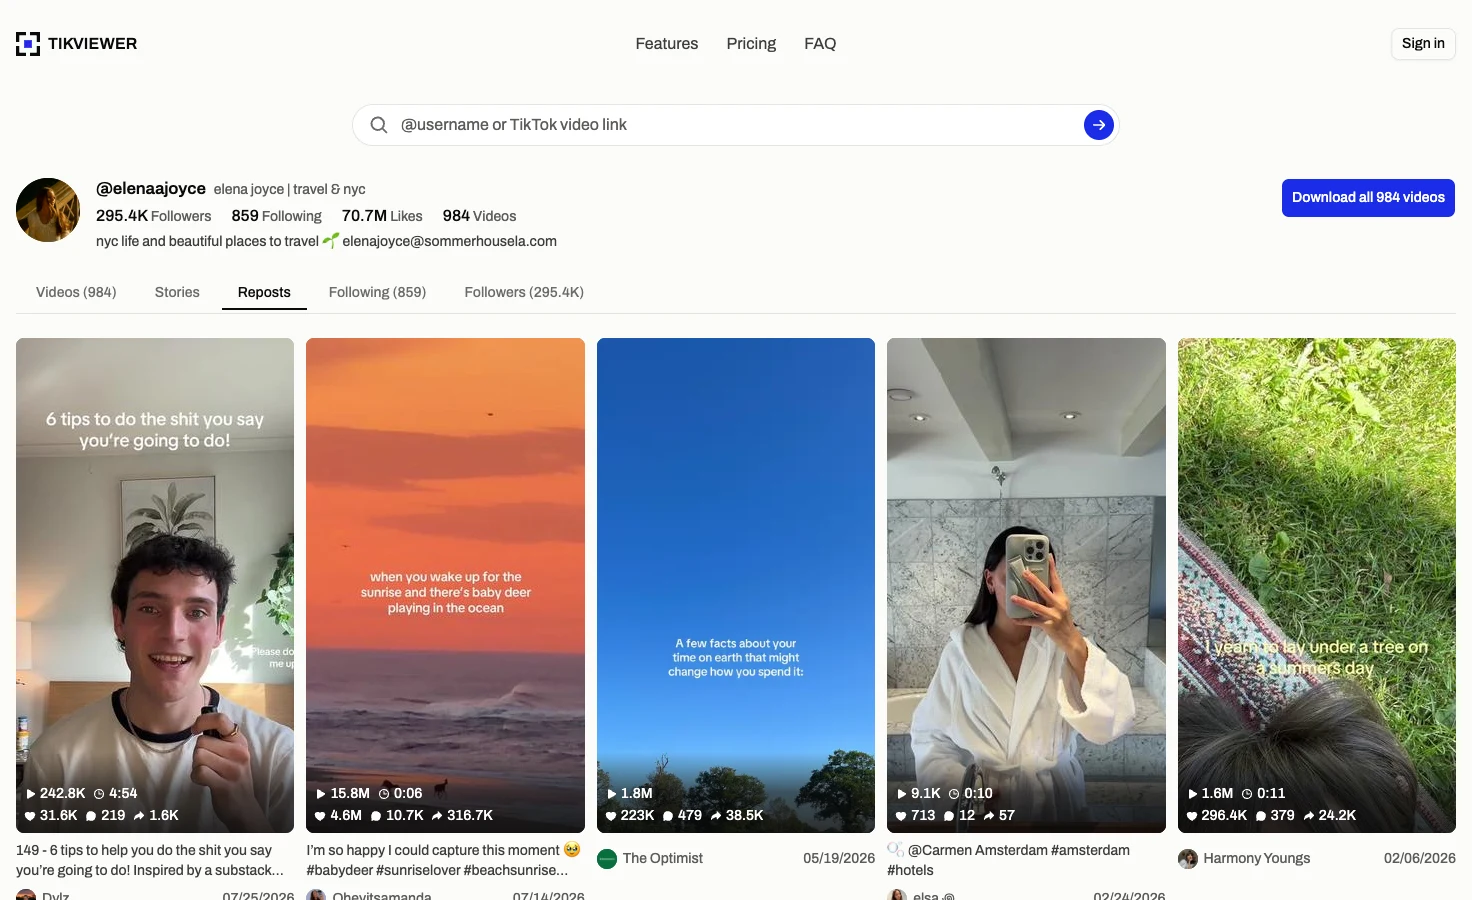Click heart icon beside 296.4K likes
This screenshot has width=1472, height=900.
pos(1192,816)
